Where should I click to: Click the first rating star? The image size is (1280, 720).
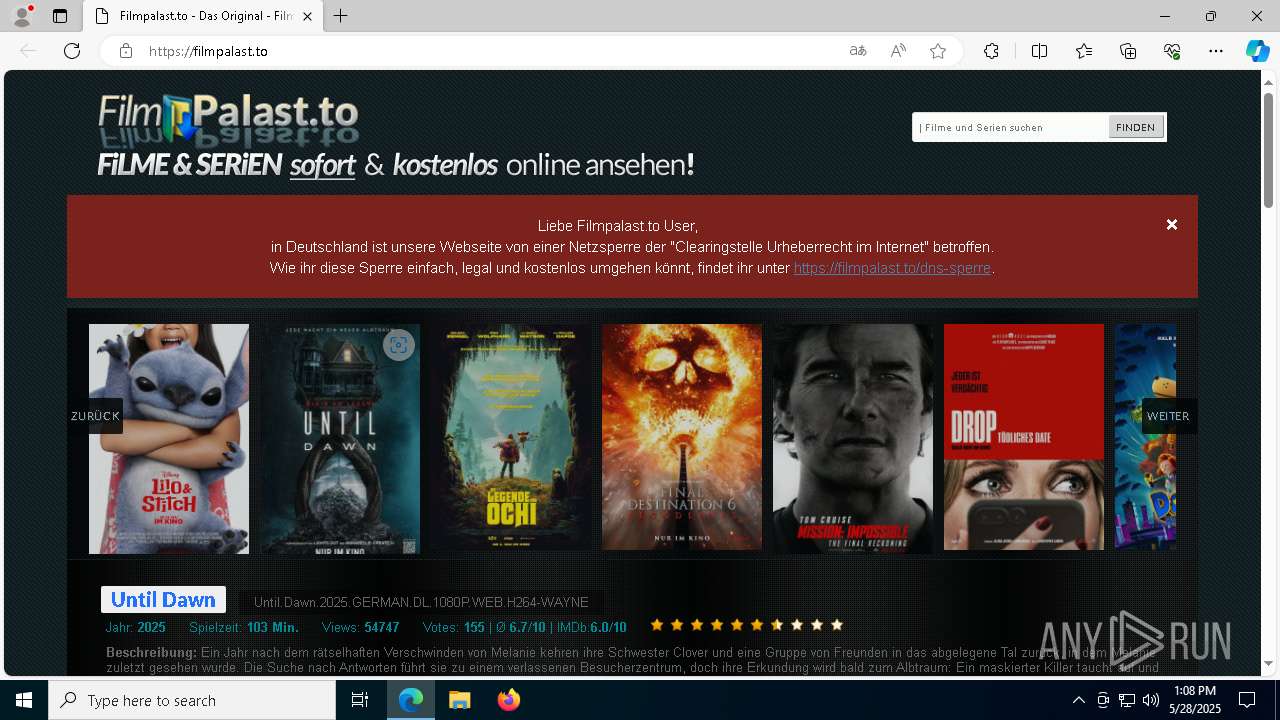(x=657, y=625)
